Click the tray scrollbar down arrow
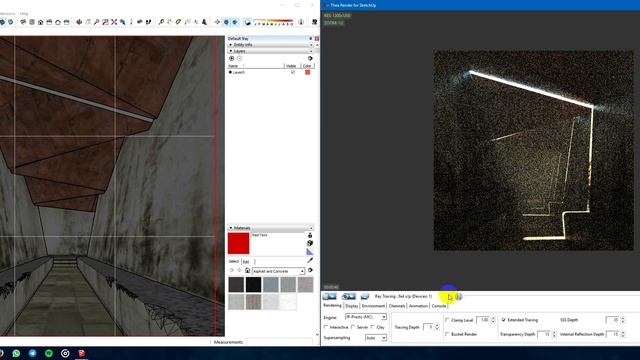 [x=317, y=335]
